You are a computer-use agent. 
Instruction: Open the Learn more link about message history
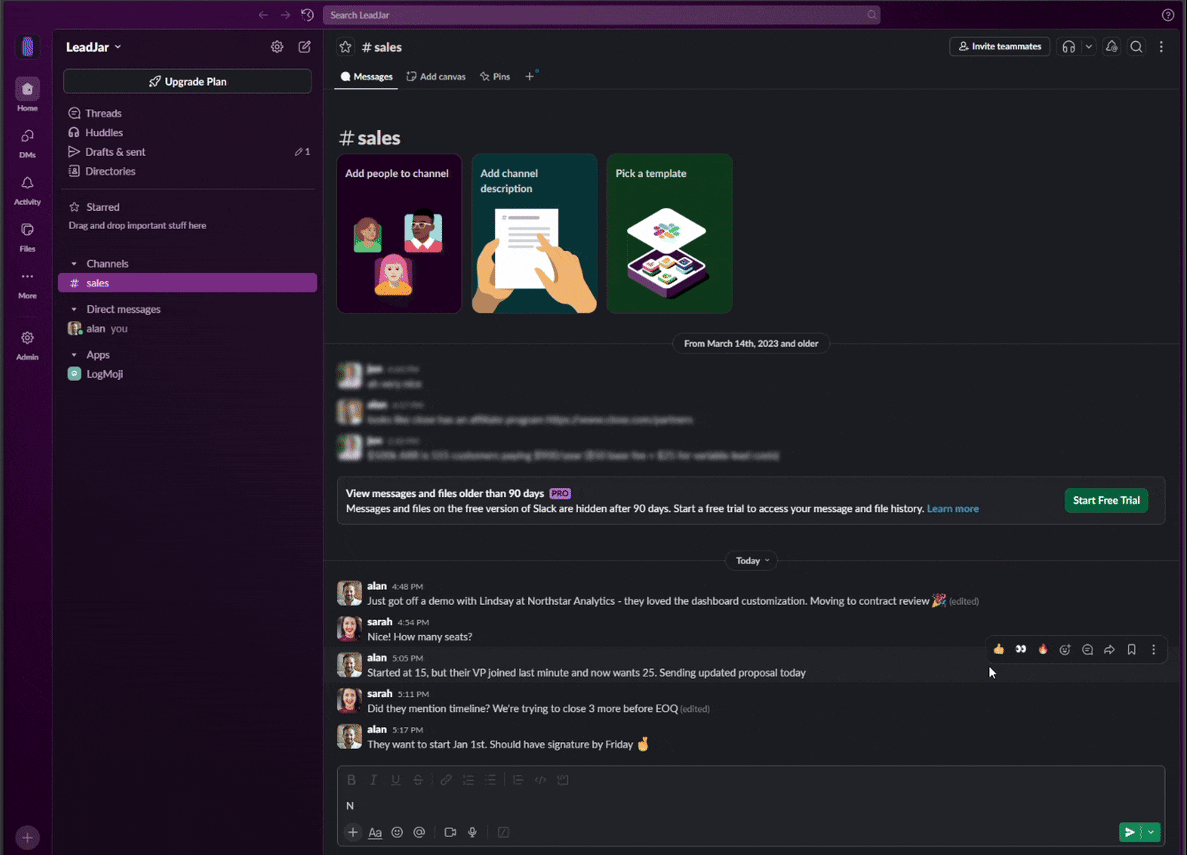(952, 508)
